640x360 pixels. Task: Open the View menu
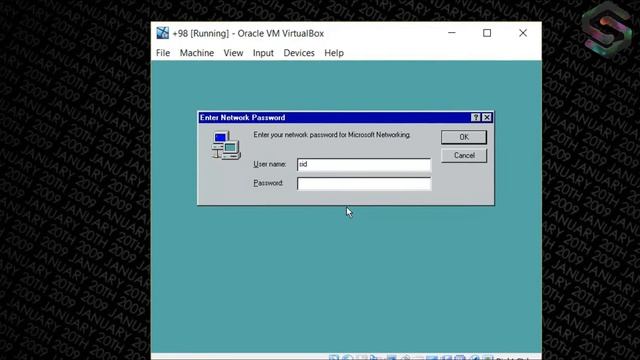pos(233,53)
